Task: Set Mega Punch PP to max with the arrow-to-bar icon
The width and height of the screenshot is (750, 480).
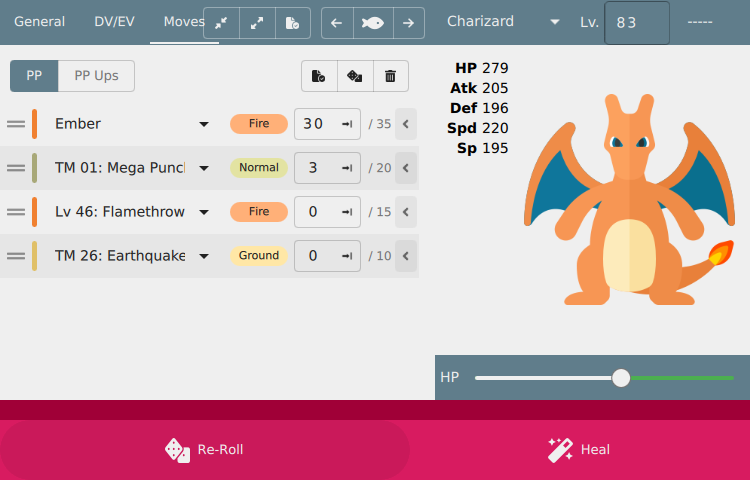Action: pyautogui.click(x=347, y=168)
